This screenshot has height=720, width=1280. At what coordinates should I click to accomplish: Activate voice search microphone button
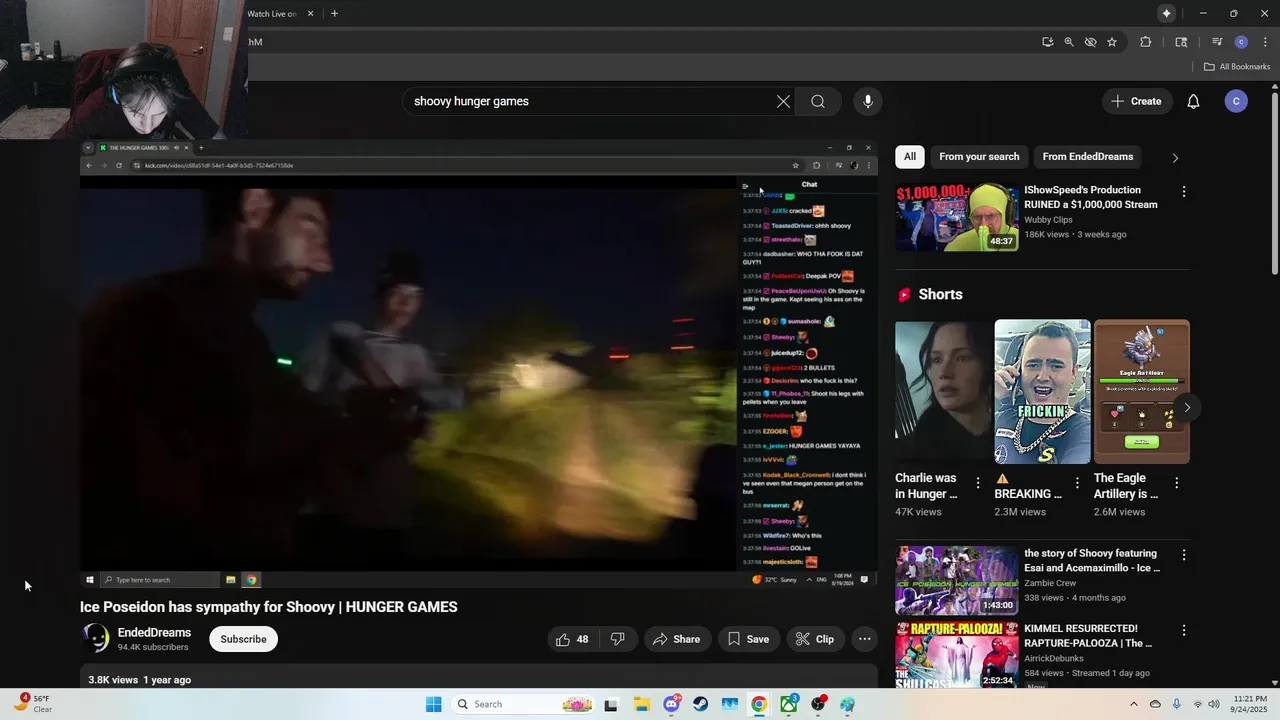point(867,101)
